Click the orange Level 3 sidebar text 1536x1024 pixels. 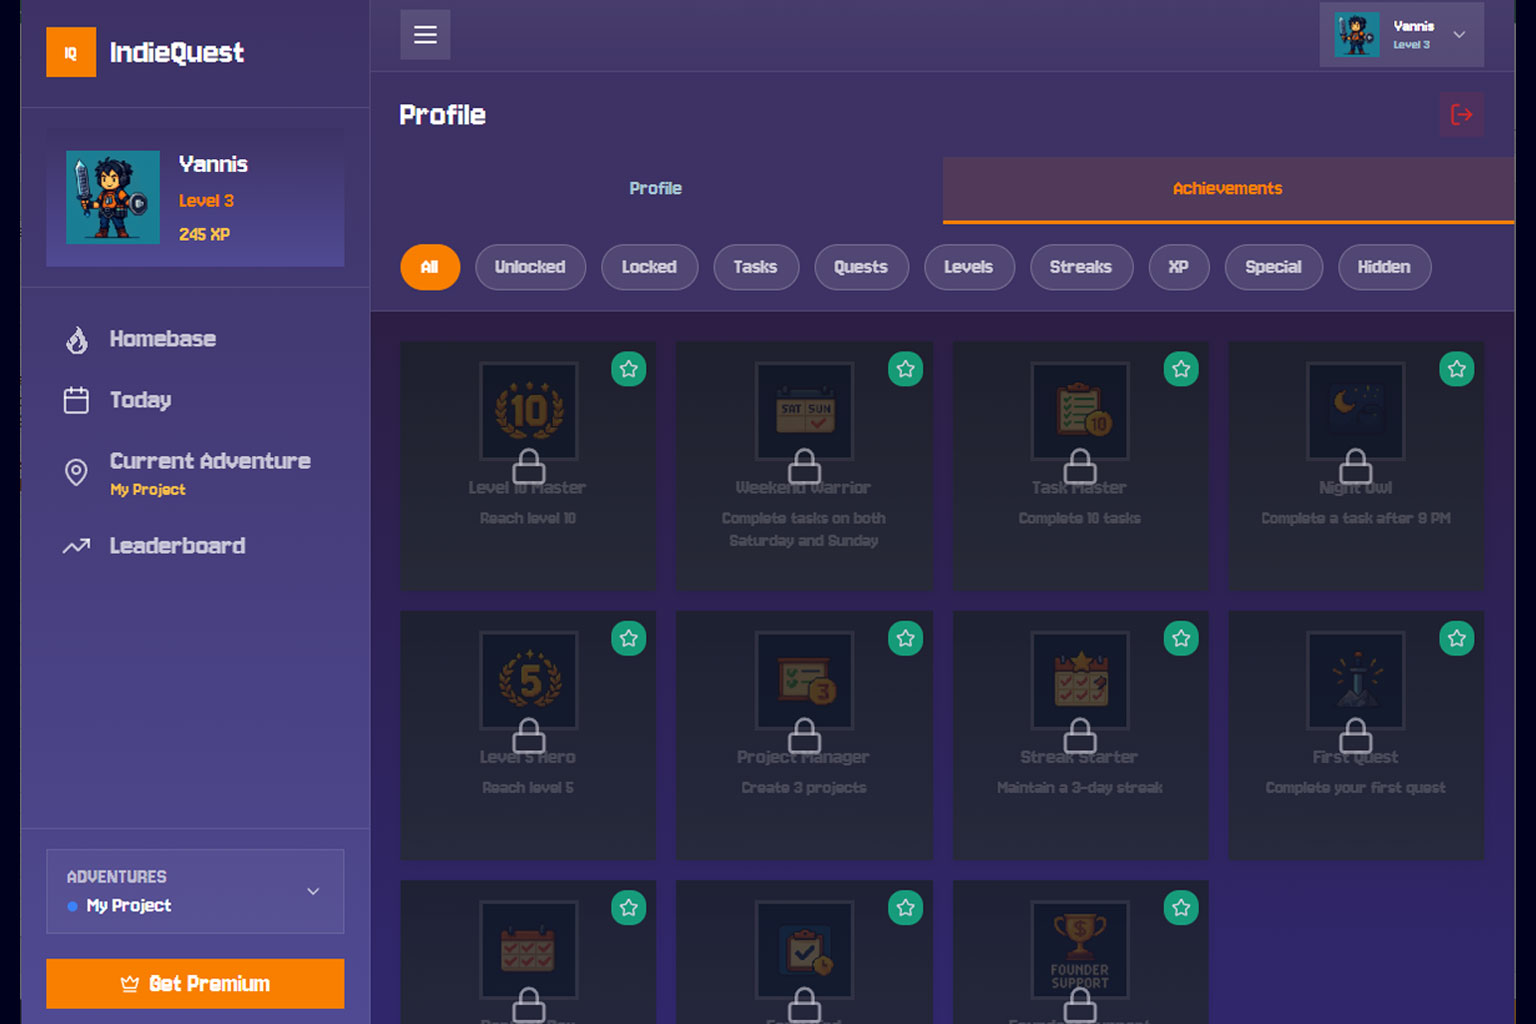tap(206, 201)
